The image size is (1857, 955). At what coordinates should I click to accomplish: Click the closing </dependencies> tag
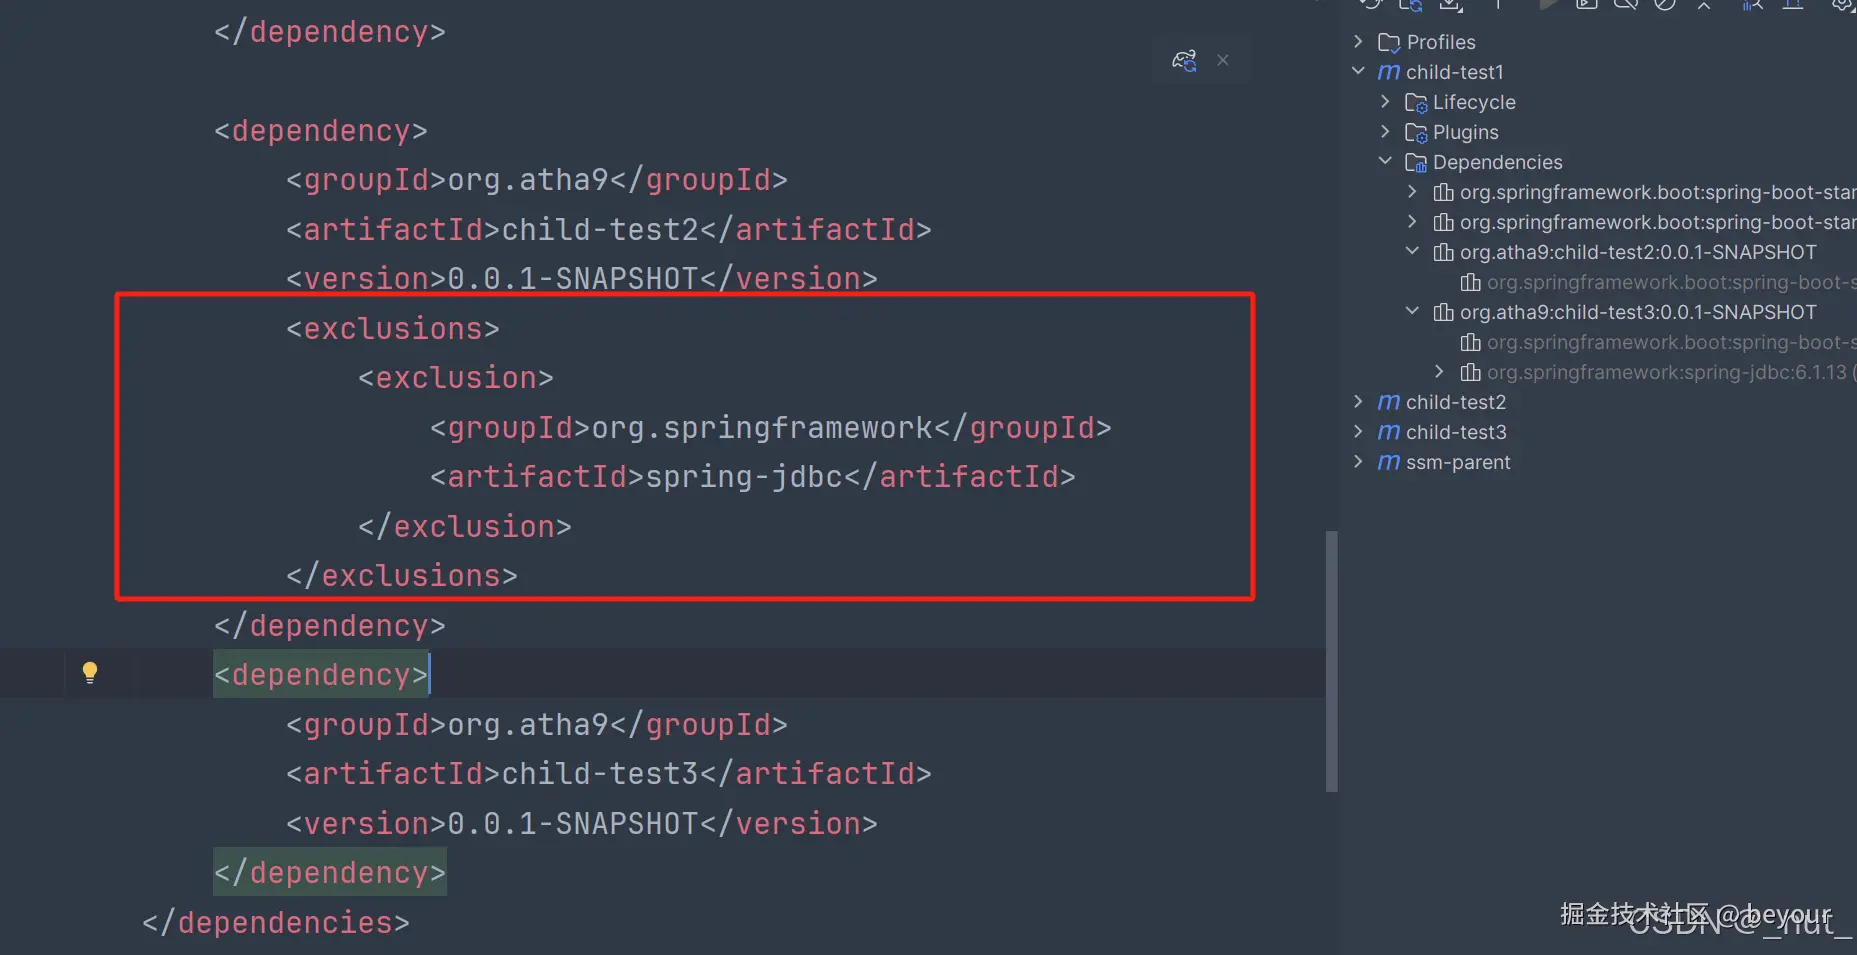click(x=276, y=923)
